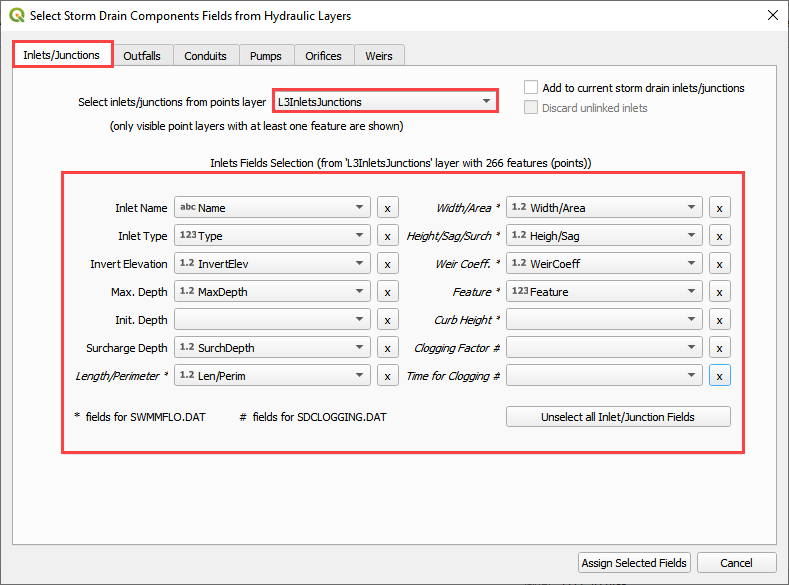This screenshot has height=585, width=789.
Task: Switch to the Conduits tab
Action: tap(205, 56)
